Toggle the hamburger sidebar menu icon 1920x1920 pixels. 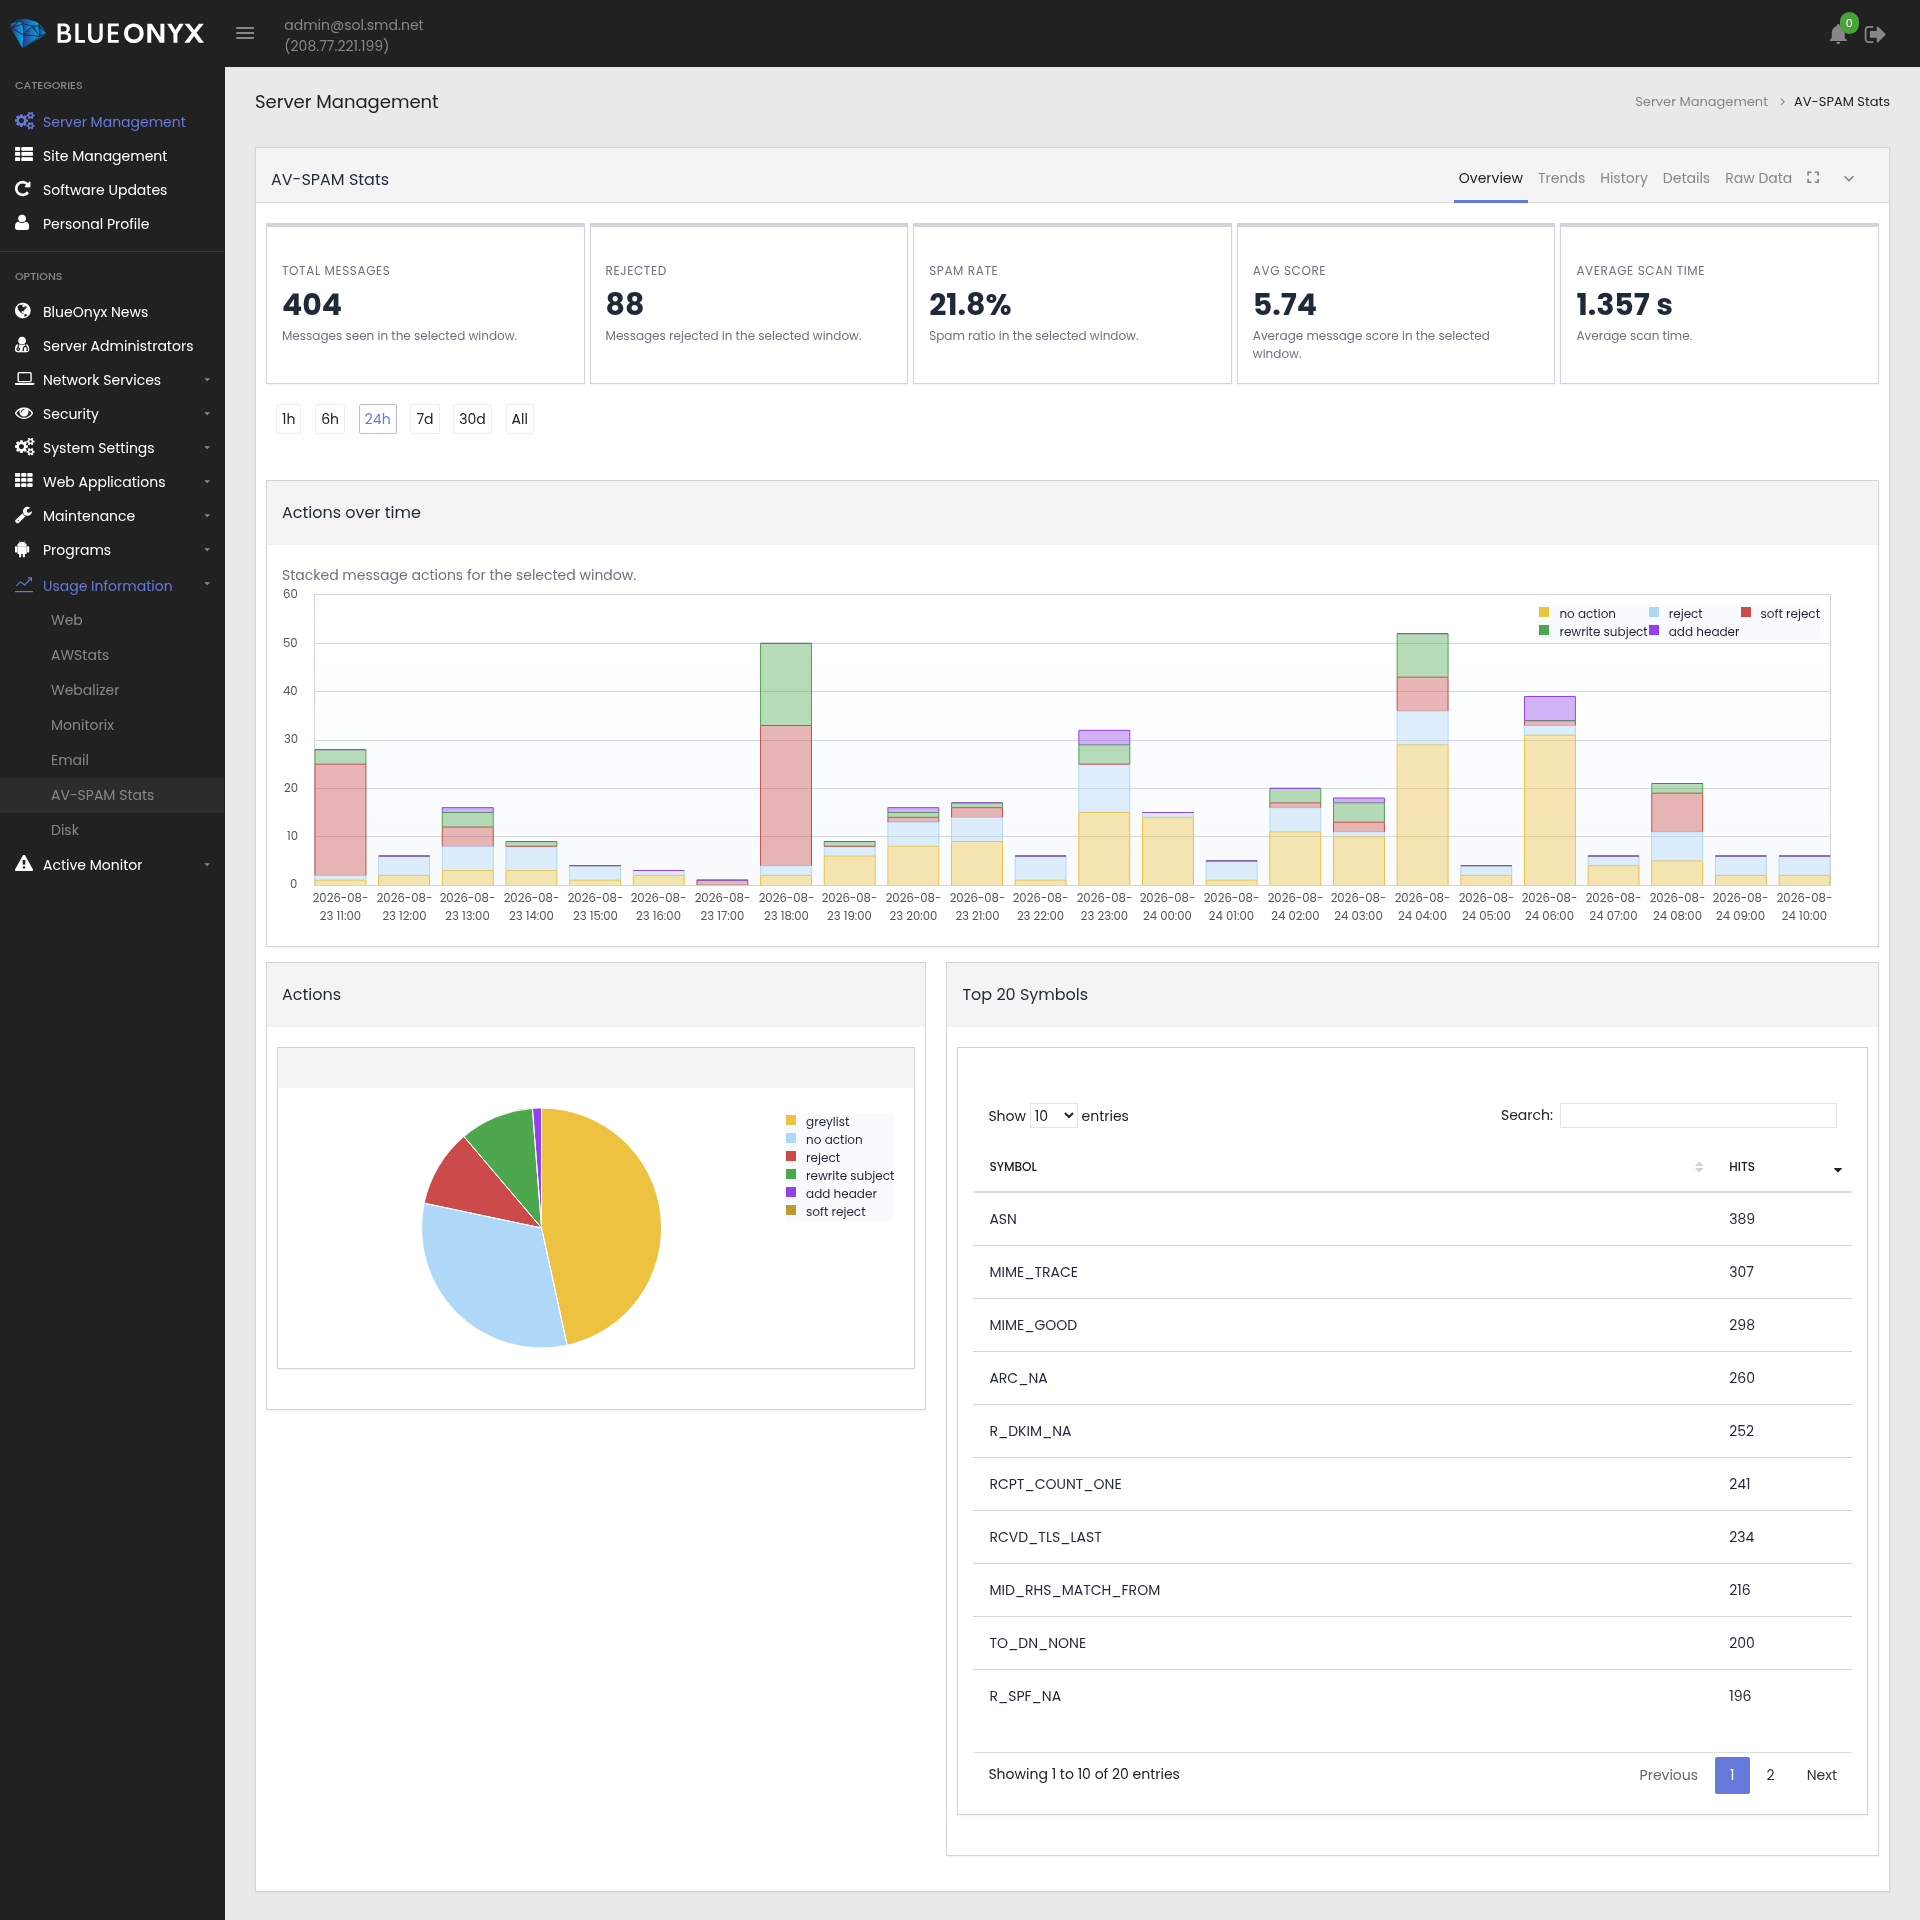245,34
